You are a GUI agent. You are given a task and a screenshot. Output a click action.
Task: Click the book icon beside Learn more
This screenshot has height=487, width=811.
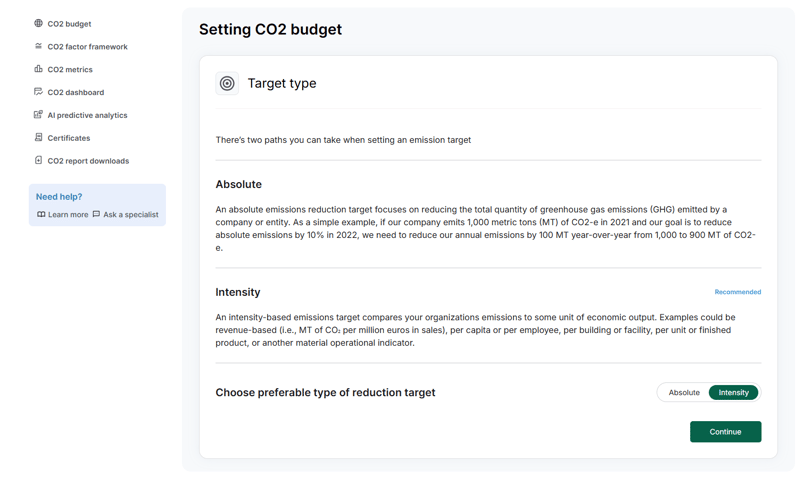pyautogui.click(x=41, y=214)
